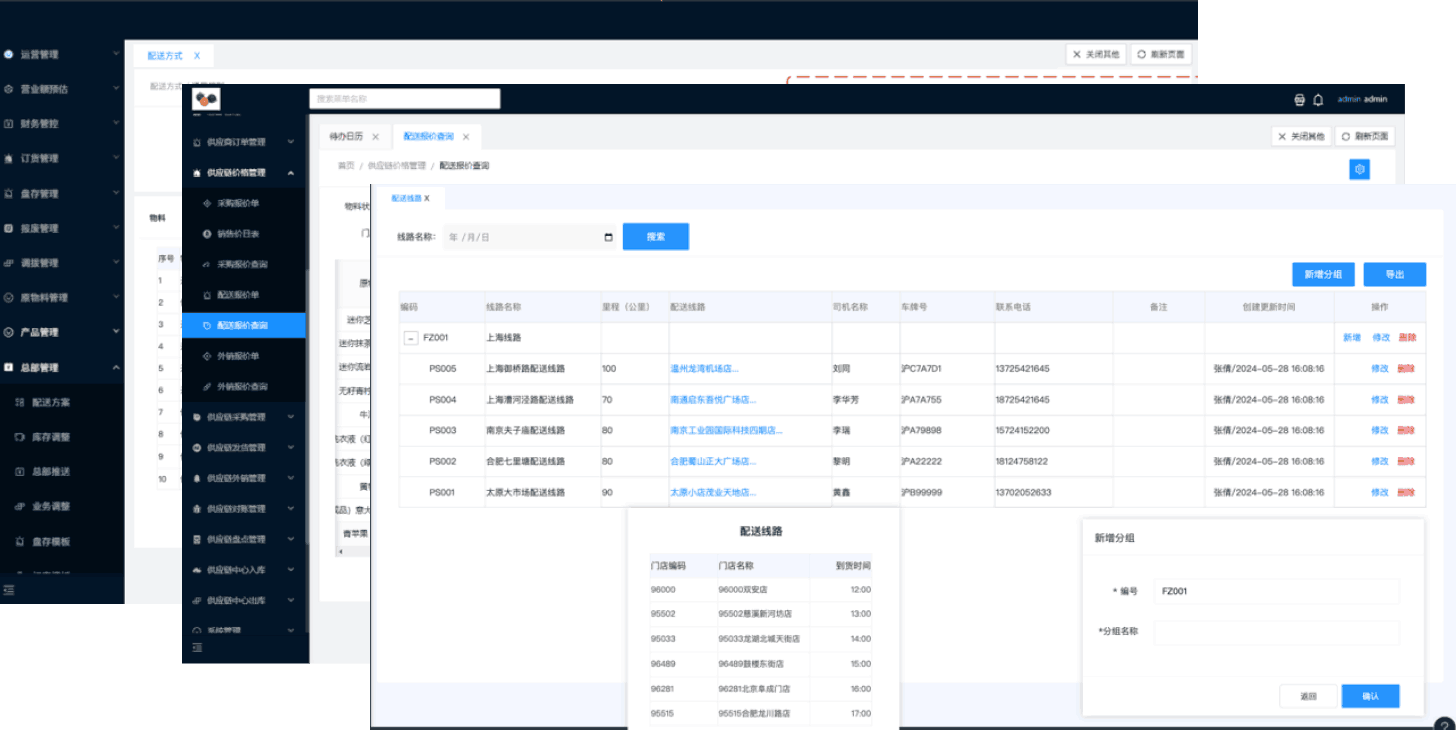Click the 刷新页面 refresh button in front window
This screenshot has width=1456, height=730.
point(1366,137)
